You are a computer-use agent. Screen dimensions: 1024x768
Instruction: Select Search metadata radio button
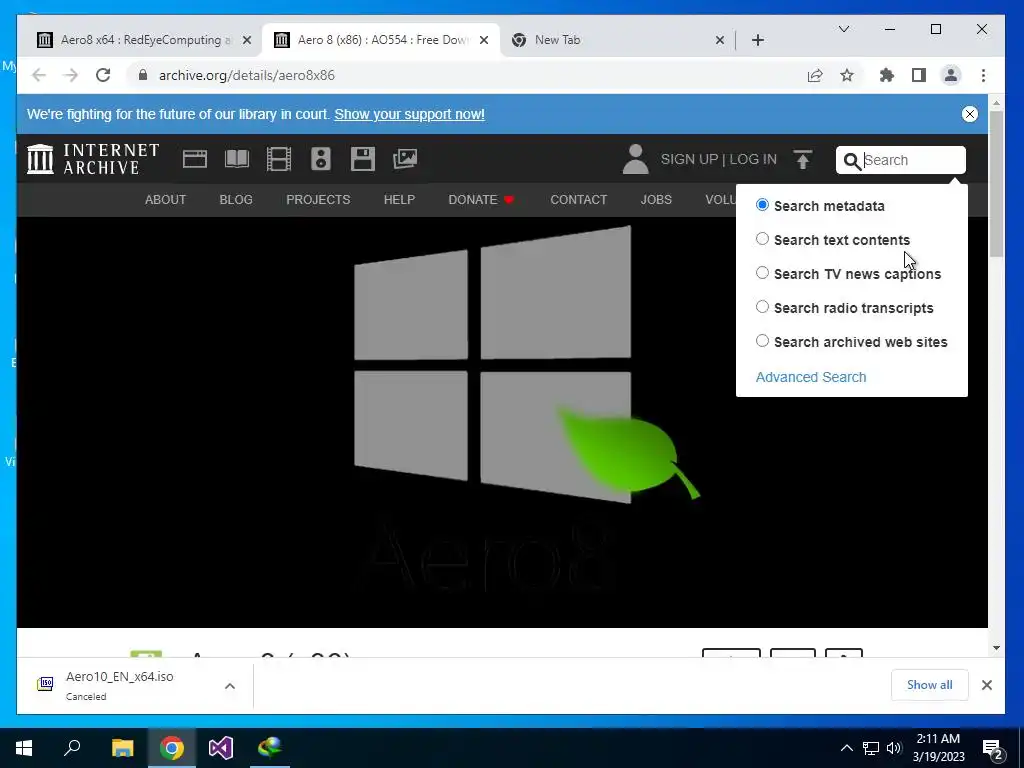tap(762, 205)
